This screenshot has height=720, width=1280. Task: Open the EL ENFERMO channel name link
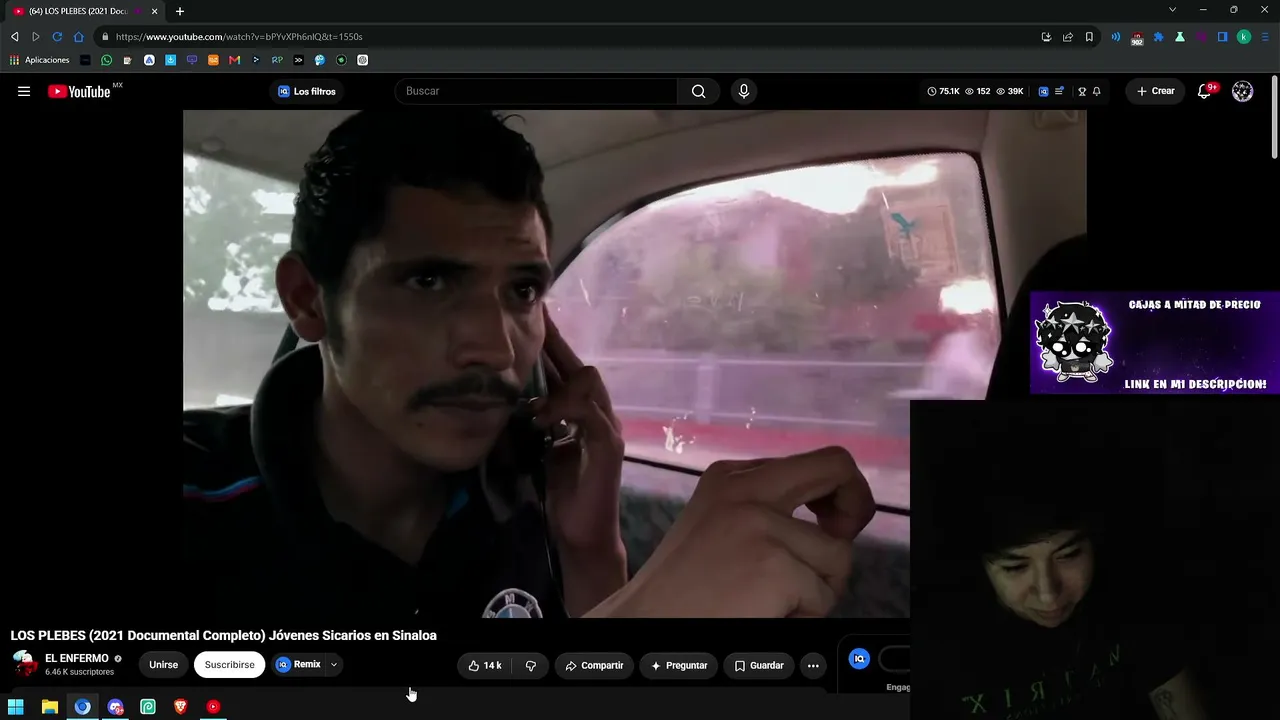(x=77, y=659)
